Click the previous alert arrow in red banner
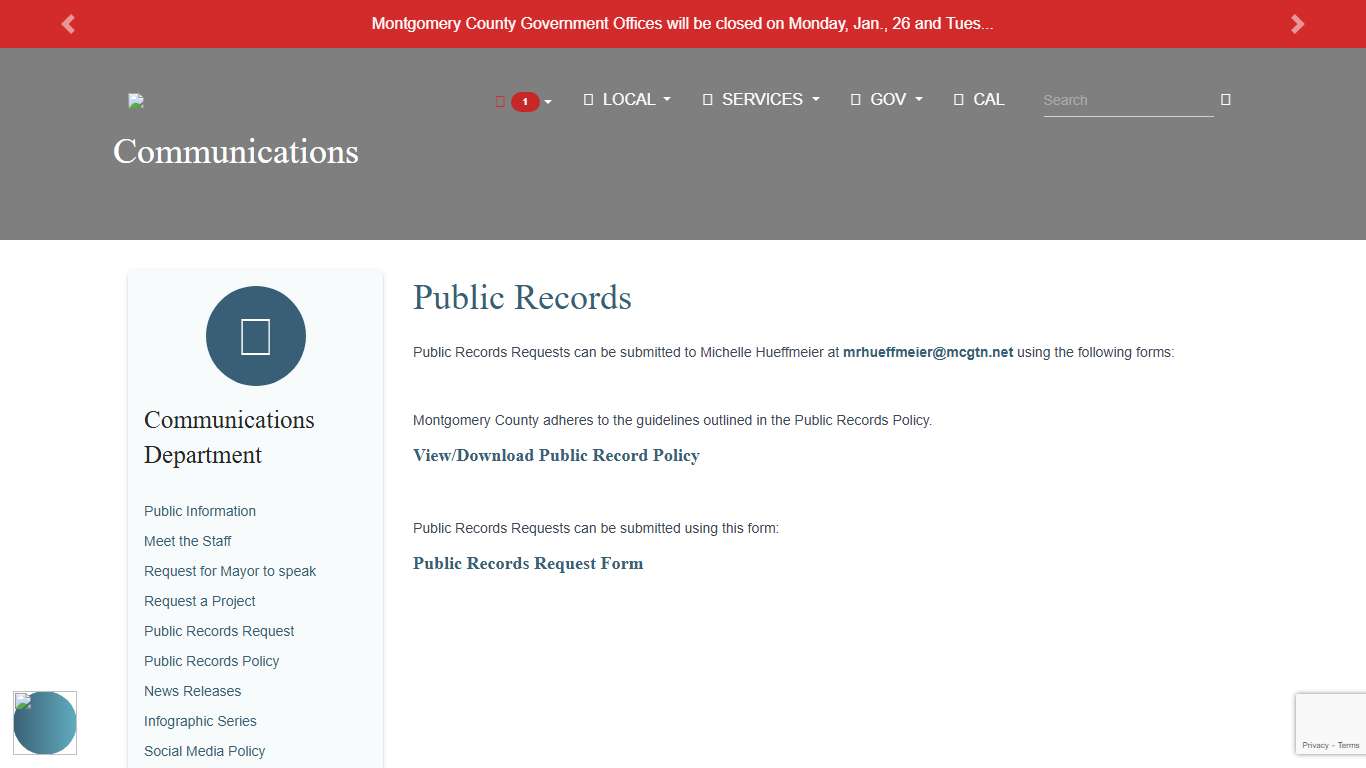 tap(68, 24)
